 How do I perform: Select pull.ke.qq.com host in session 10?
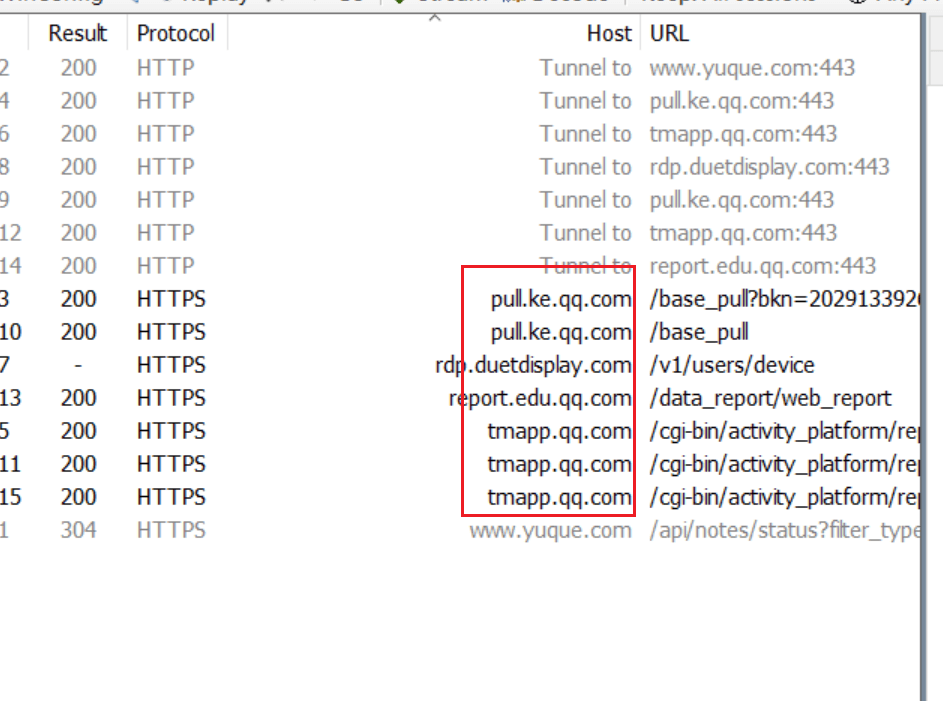(561, 332)
